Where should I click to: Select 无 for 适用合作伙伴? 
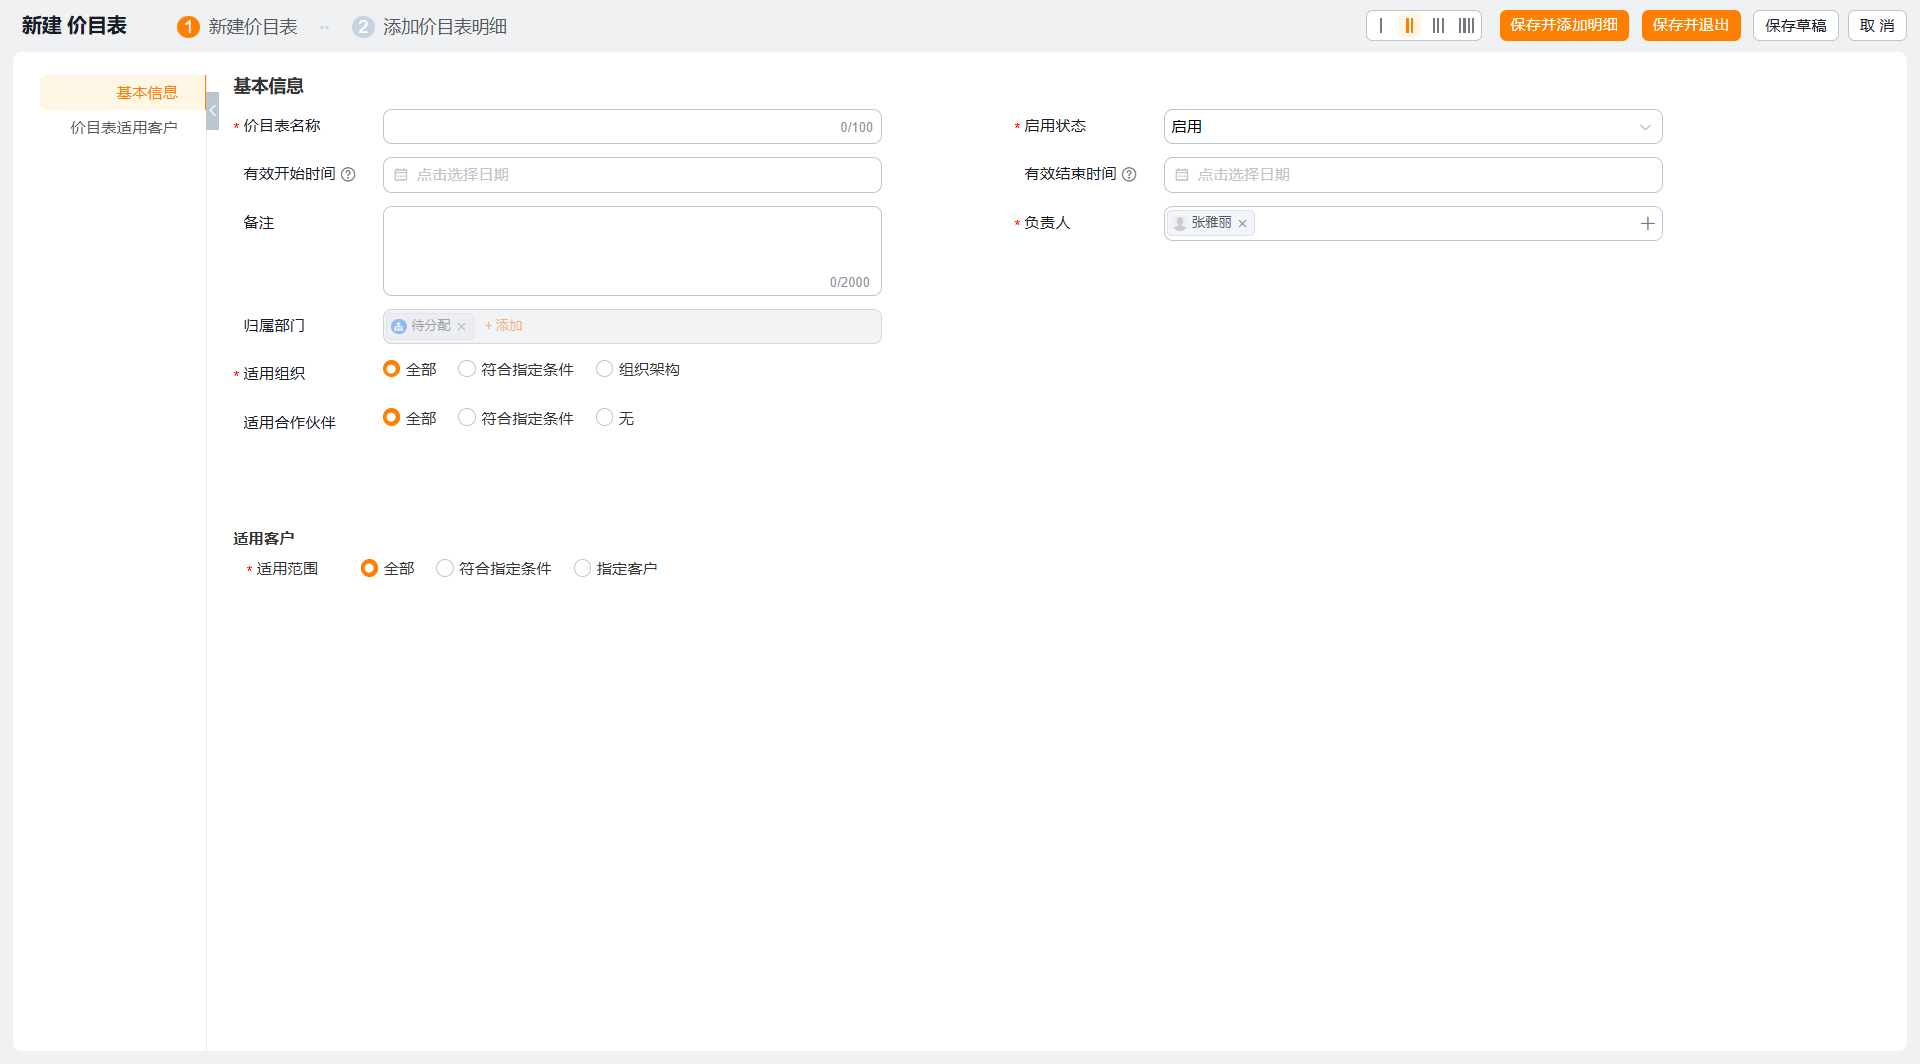(604, 418)
